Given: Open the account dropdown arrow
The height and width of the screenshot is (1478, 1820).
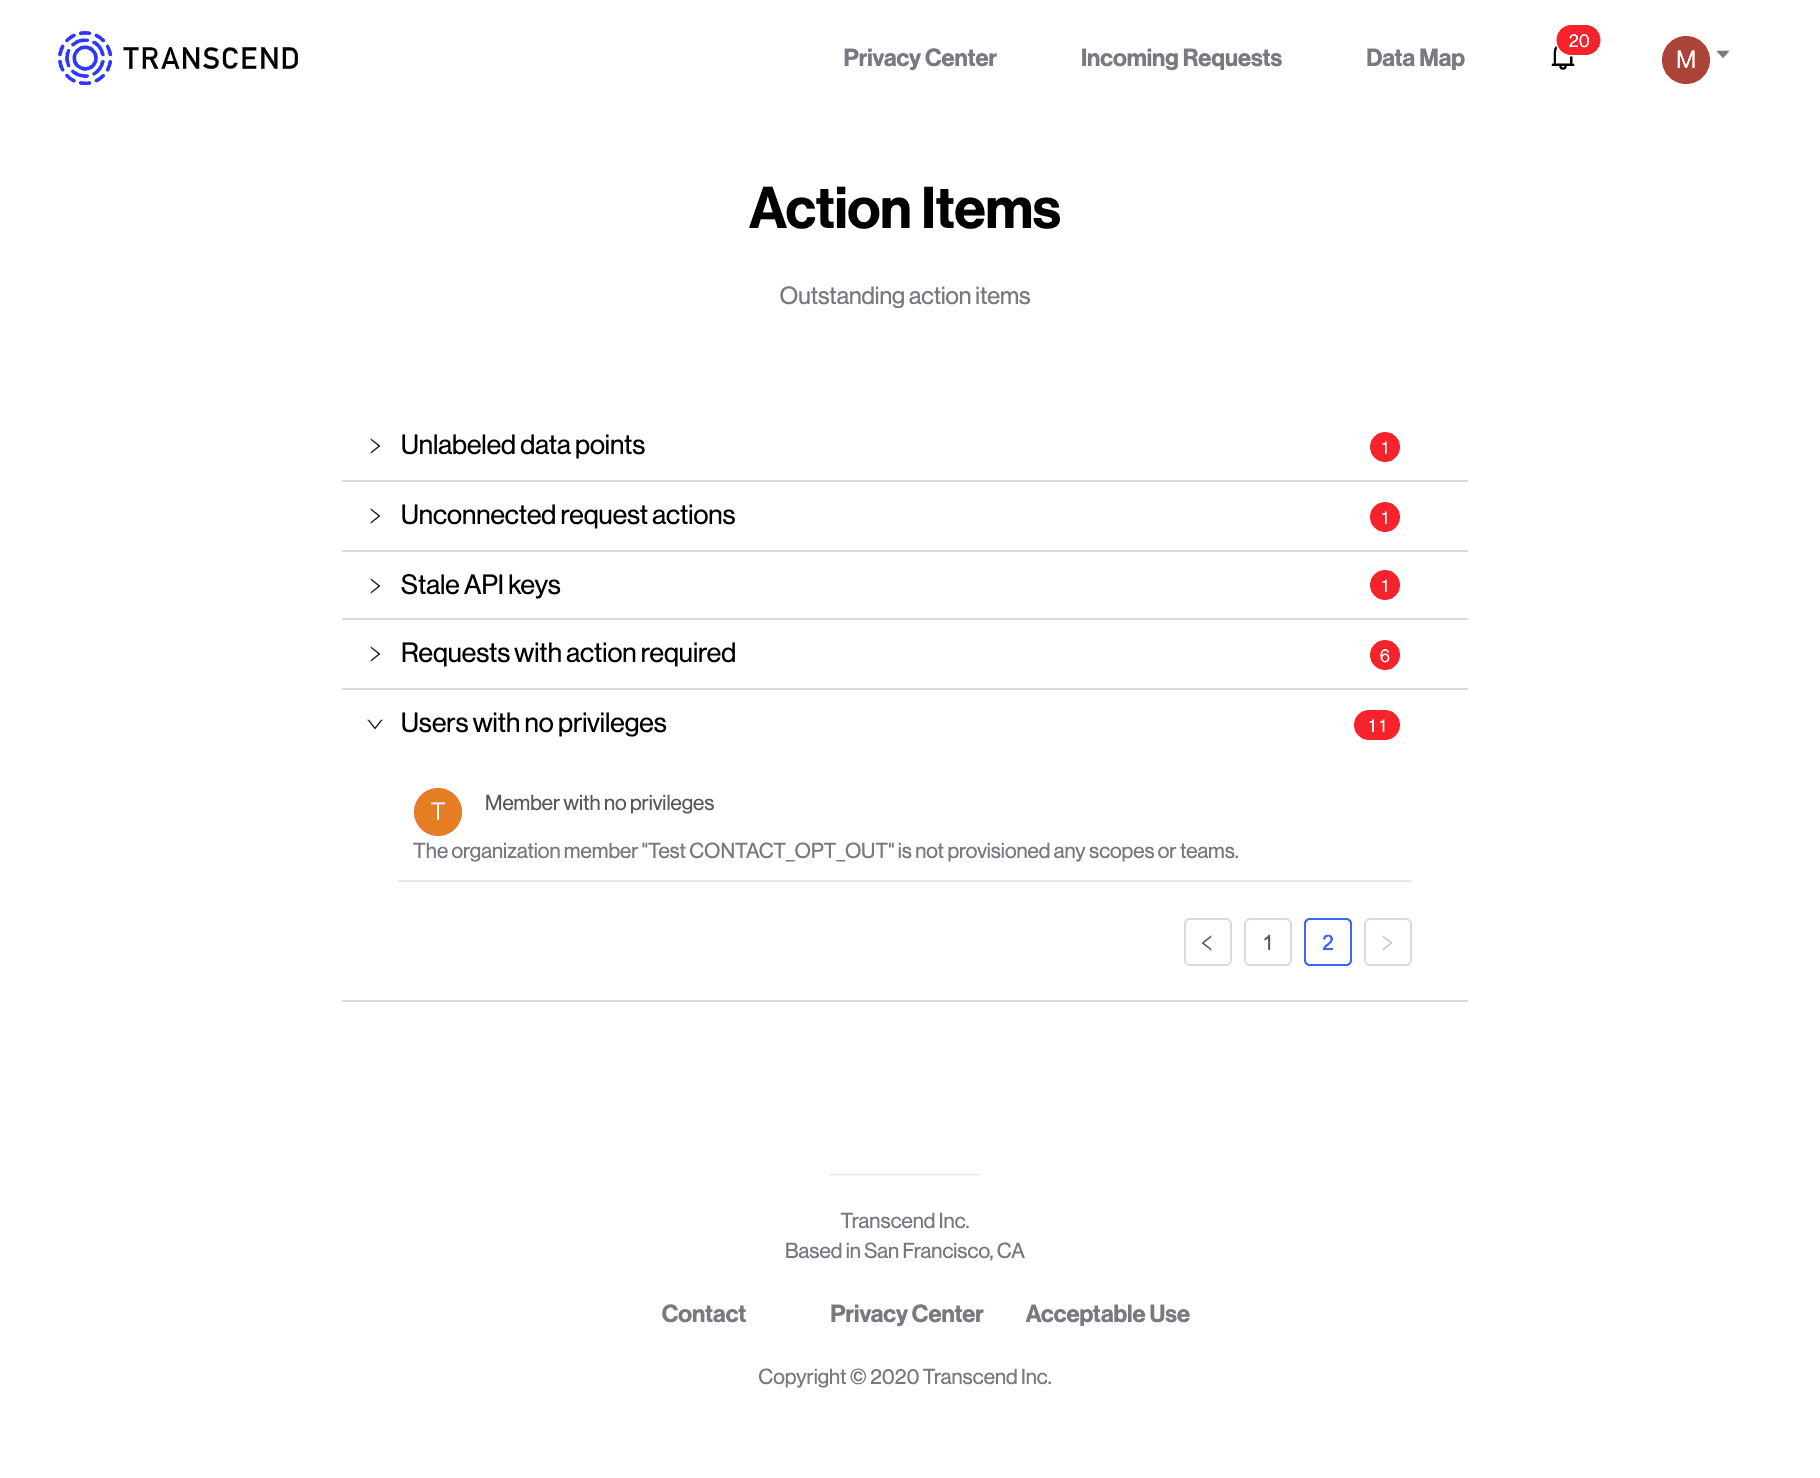Looking at the screenshot, I should [x=1723, y=55].
